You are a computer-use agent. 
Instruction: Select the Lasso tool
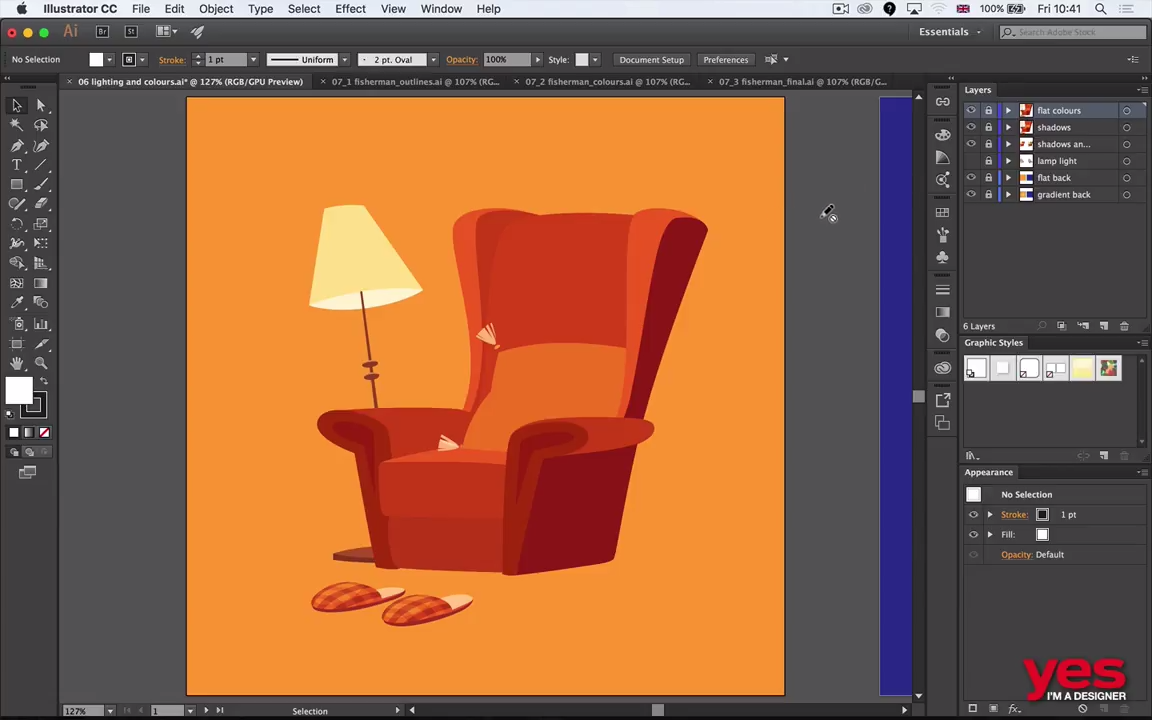coord(41,125)
